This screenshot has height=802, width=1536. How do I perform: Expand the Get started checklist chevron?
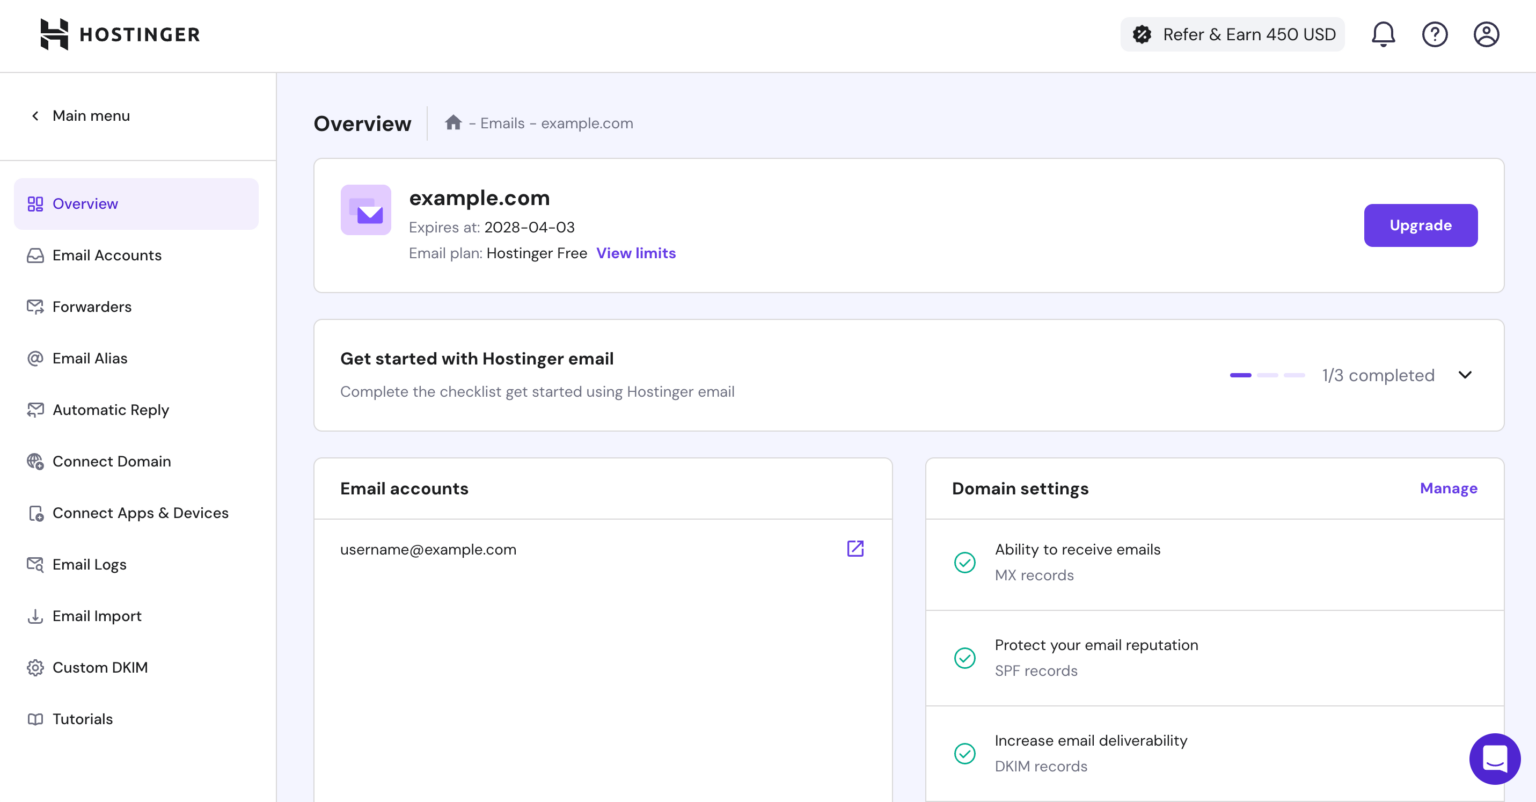click(1465, 375)
